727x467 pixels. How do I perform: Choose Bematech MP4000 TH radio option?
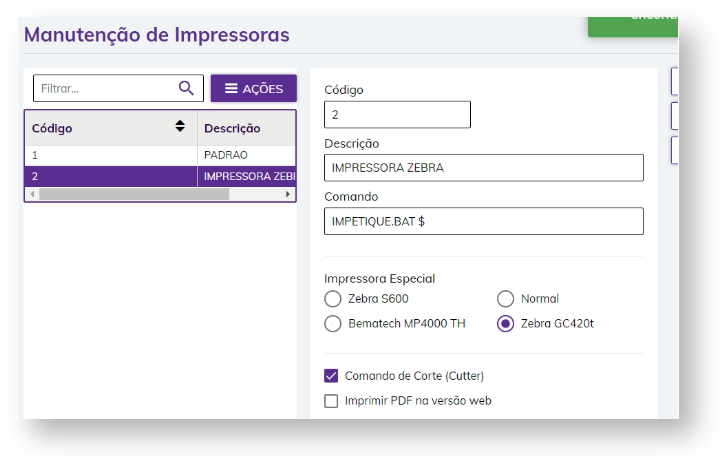[x=333, y=323]
